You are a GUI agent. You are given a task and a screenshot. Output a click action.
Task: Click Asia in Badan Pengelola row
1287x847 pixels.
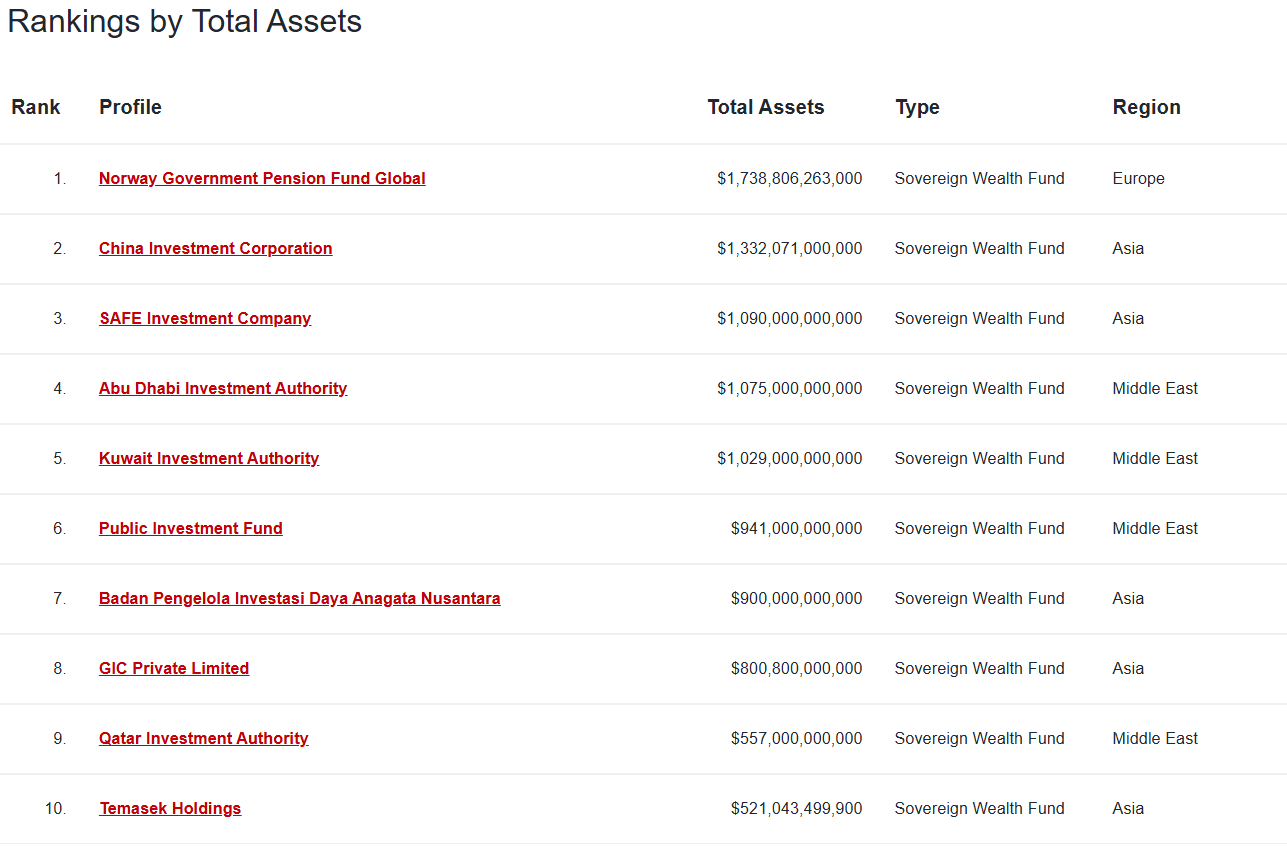(1128, 598)
